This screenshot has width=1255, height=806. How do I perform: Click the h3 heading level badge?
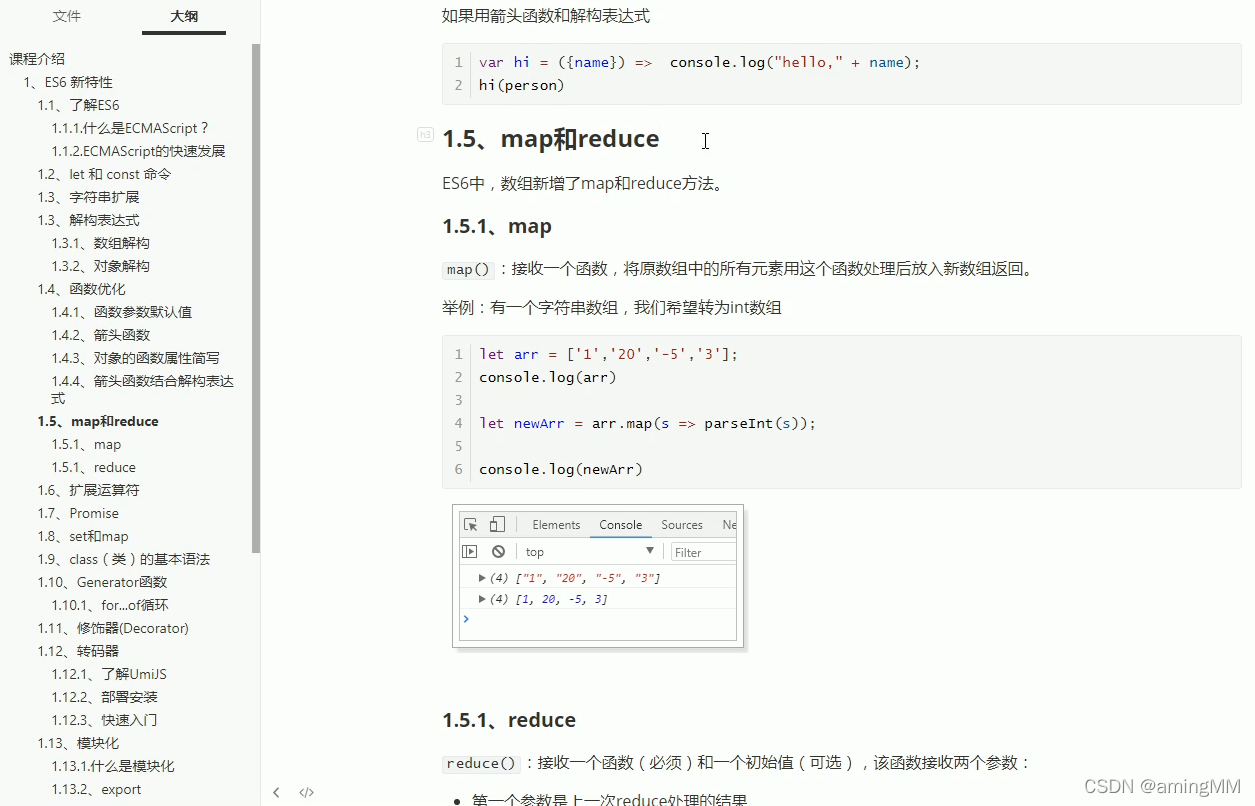tap(425, 134)
